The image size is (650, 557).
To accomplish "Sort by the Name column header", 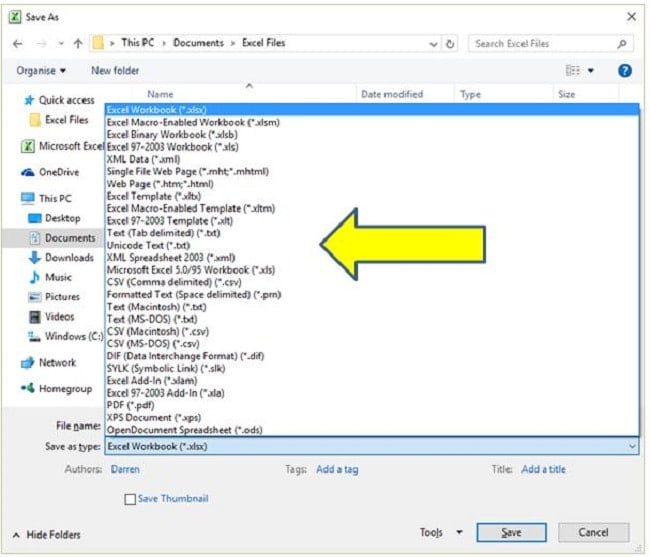I will click(x=160, y=94).
